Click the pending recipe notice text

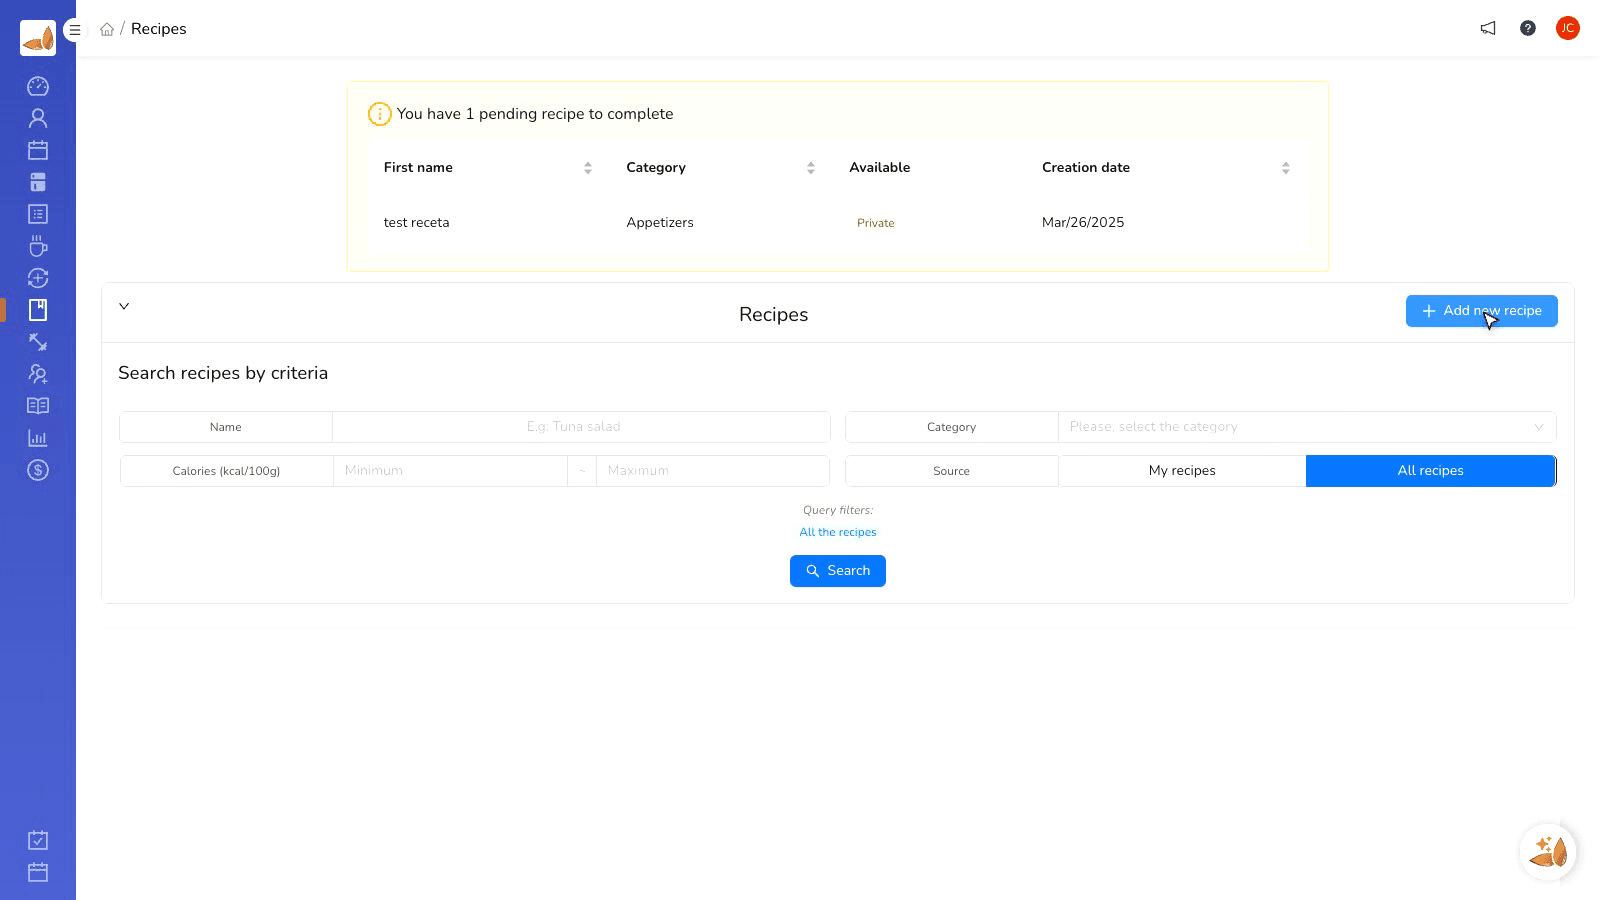[x=535, y=114]
